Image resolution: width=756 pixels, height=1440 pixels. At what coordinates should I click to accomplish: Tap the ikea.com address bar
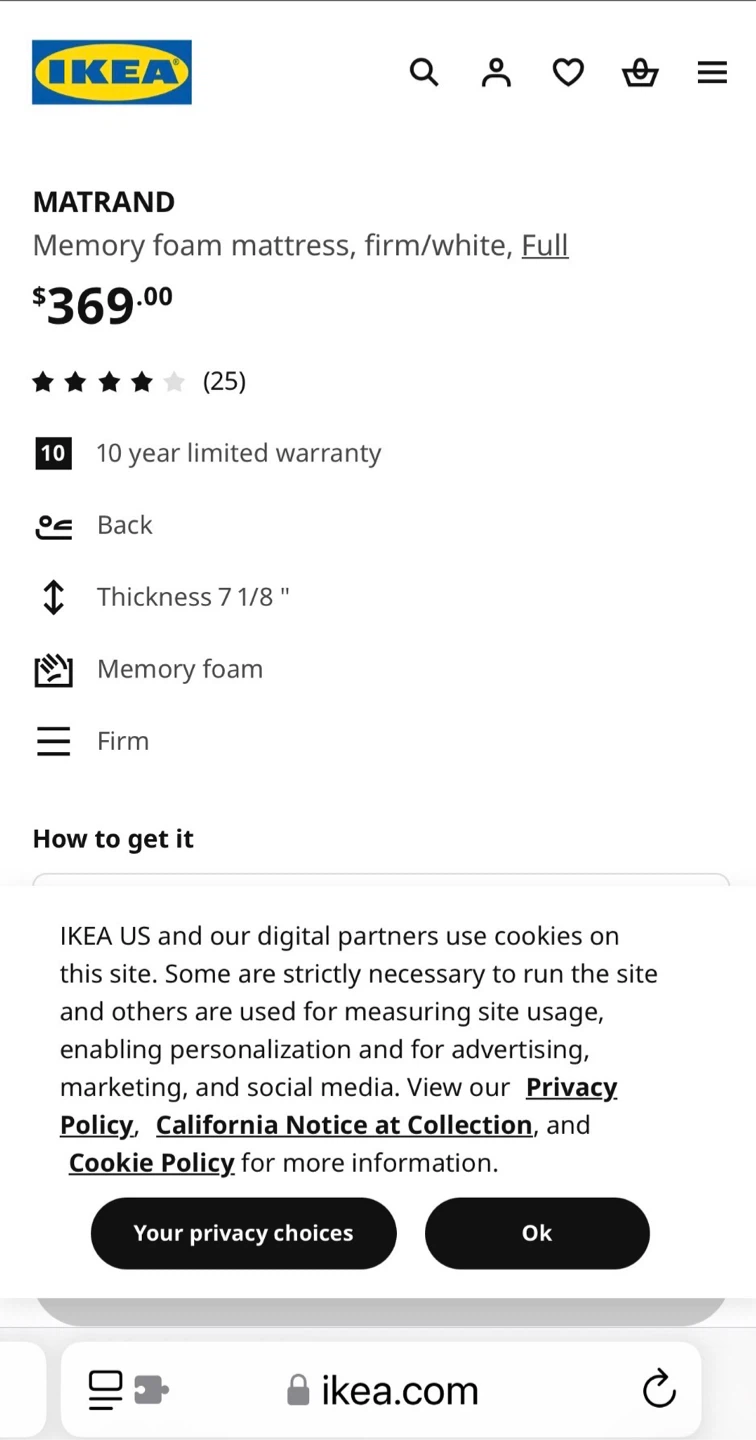398,1389
